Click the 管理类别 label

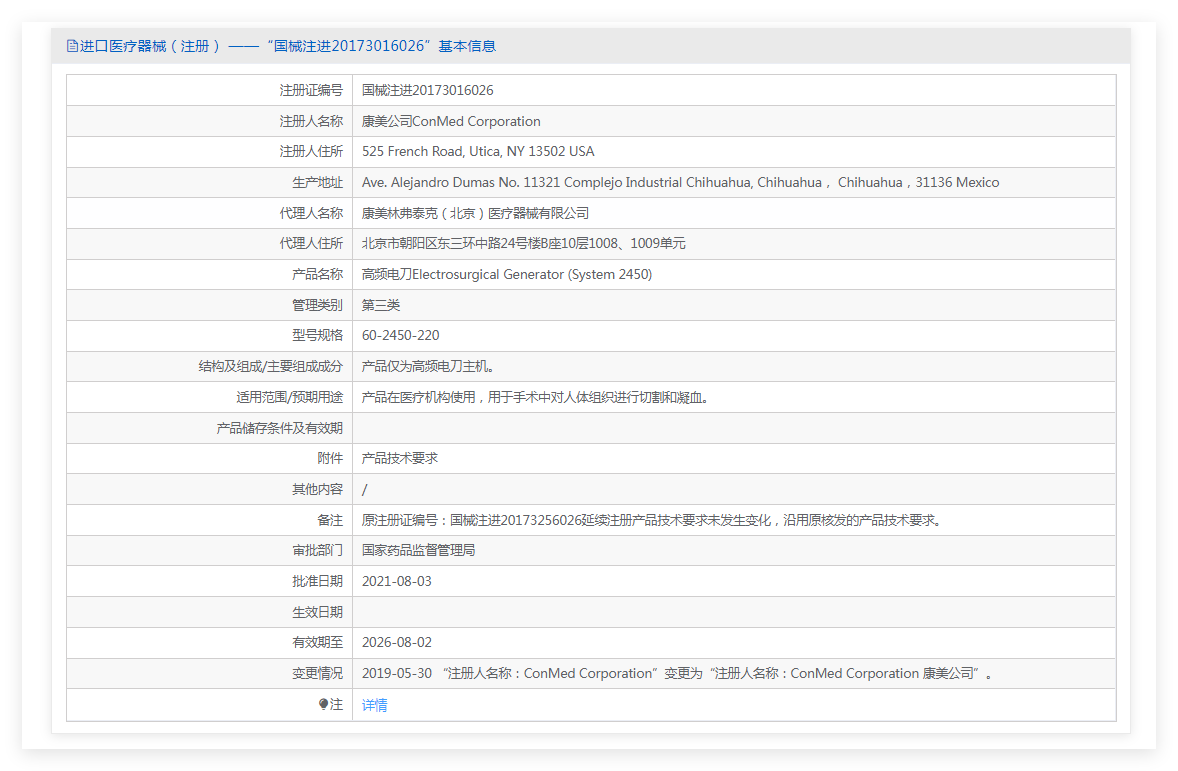click(x=317, y=305)
